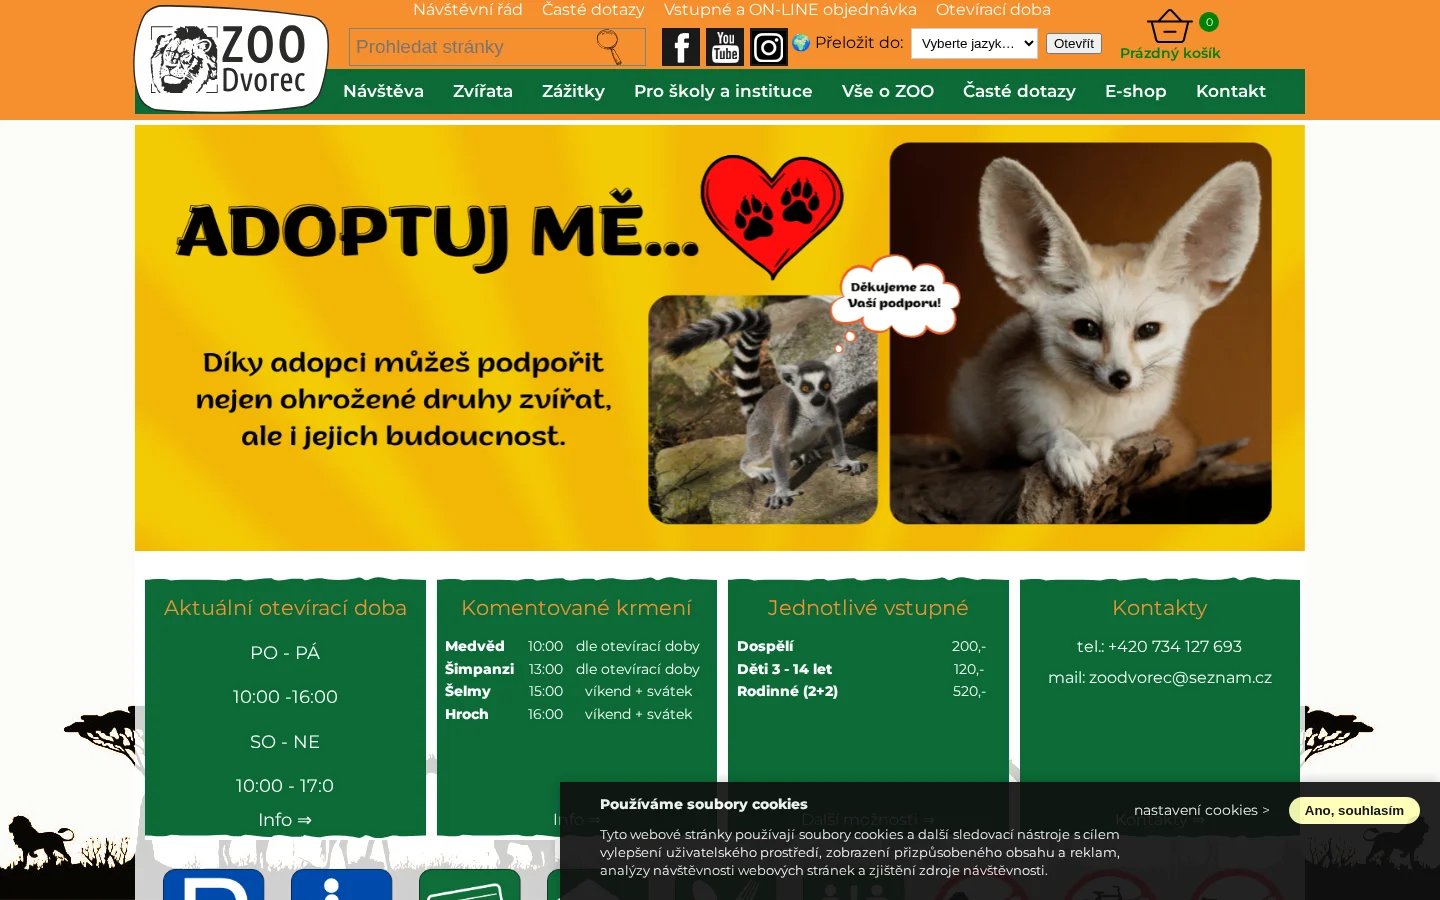Open the Zvířata menu
The width and height of the screenshot is (1440, 900).
pyautogui.click(x=483, y=91)
